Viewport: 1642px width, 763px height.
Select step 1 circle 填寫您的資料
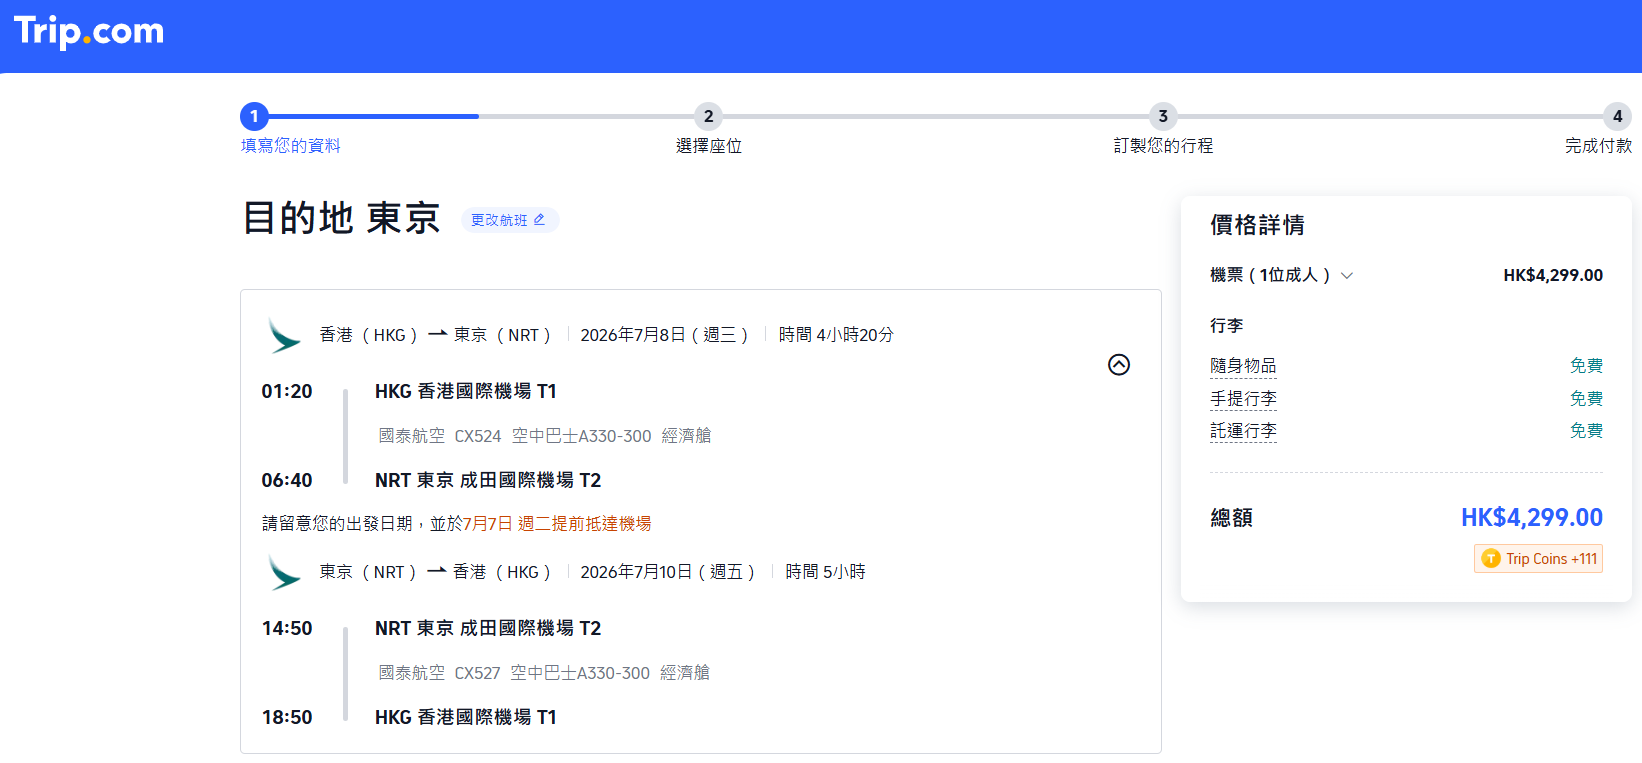pos(254,116)
